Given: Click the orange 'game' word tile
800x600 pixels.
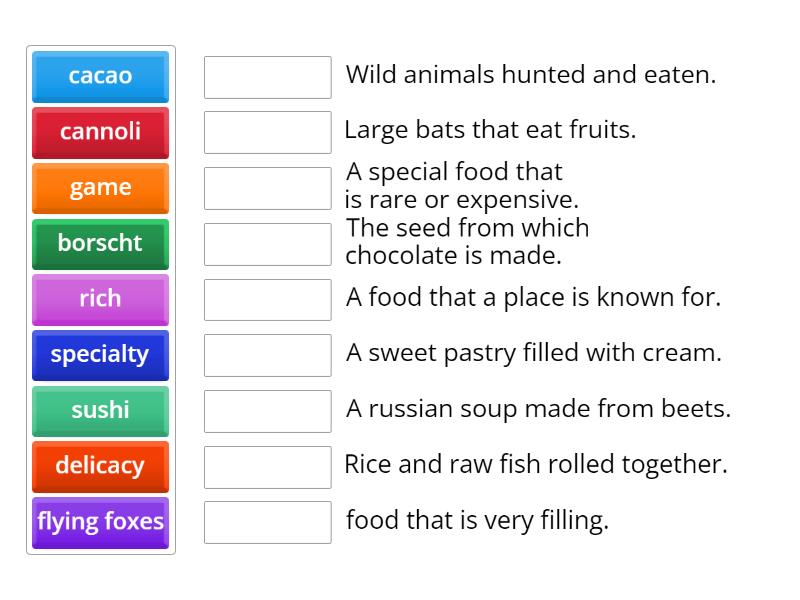Looking at the screenshot, I should (100, 188).
